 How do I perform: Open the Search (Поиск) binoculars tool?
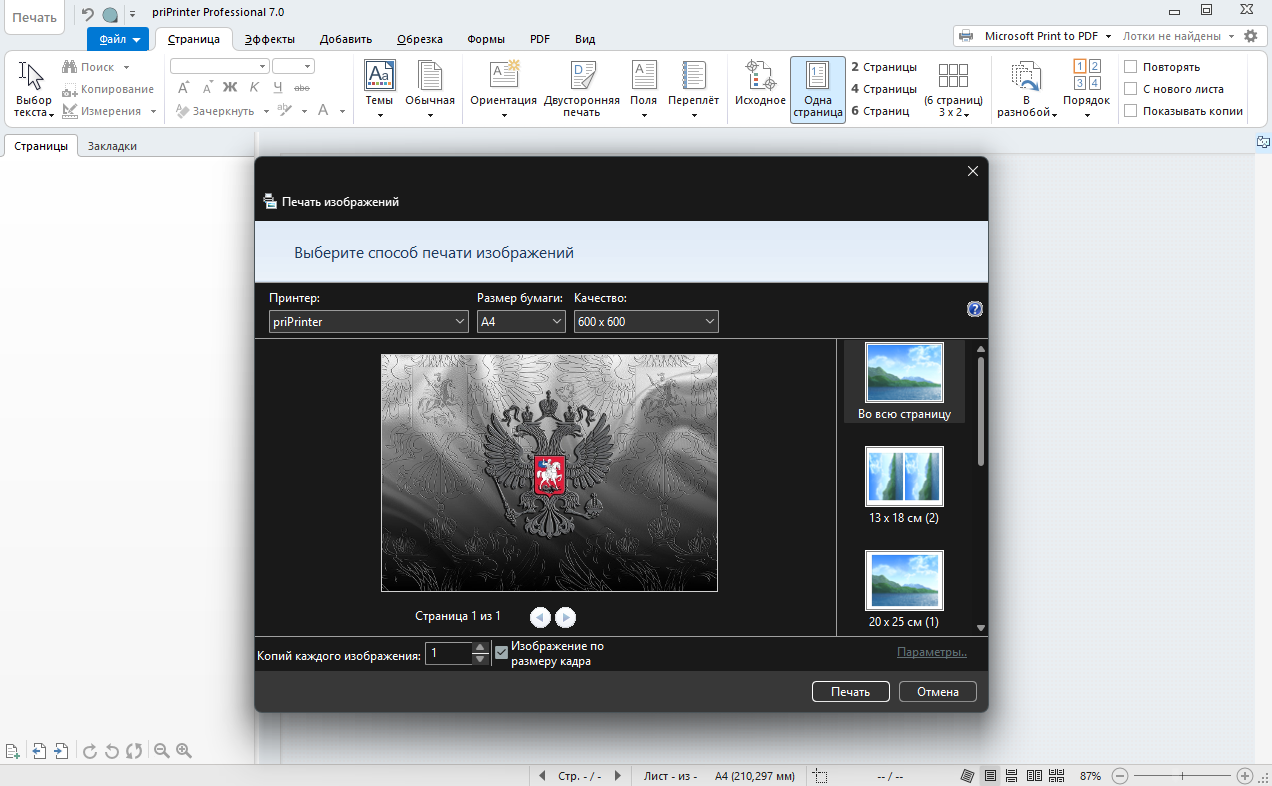[96, 67]
